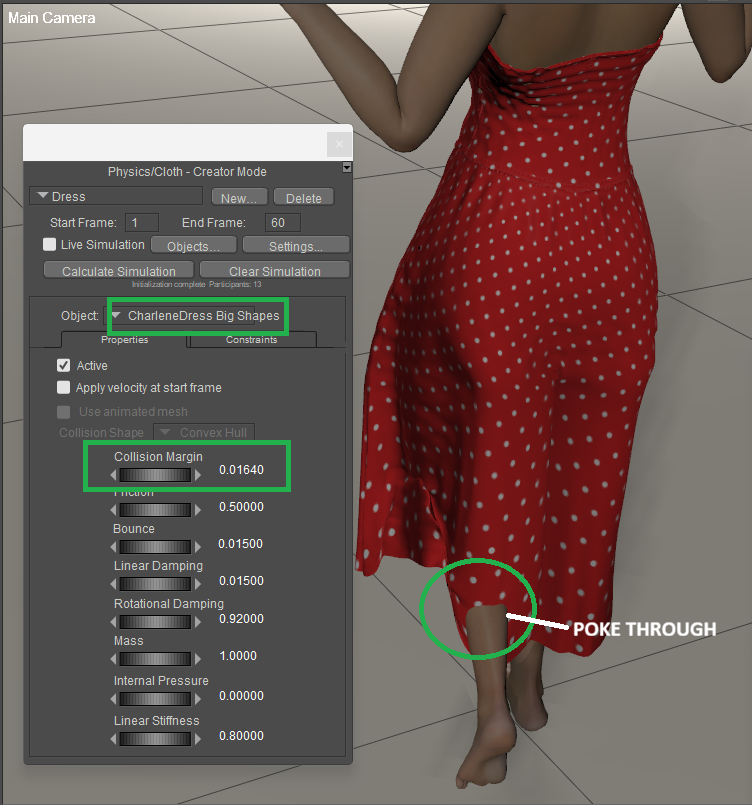Viewport: 752px width, 805px height.
Task: Open the CharleneDress Big Shapes object dropdown
Action: pyautogui.click(x=196, y=316)
